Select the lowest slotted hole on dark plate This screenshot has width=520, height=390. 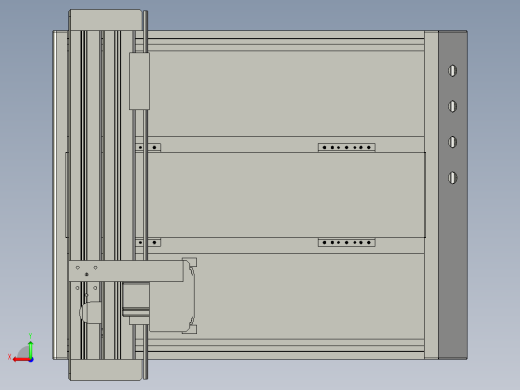point(452,178)
